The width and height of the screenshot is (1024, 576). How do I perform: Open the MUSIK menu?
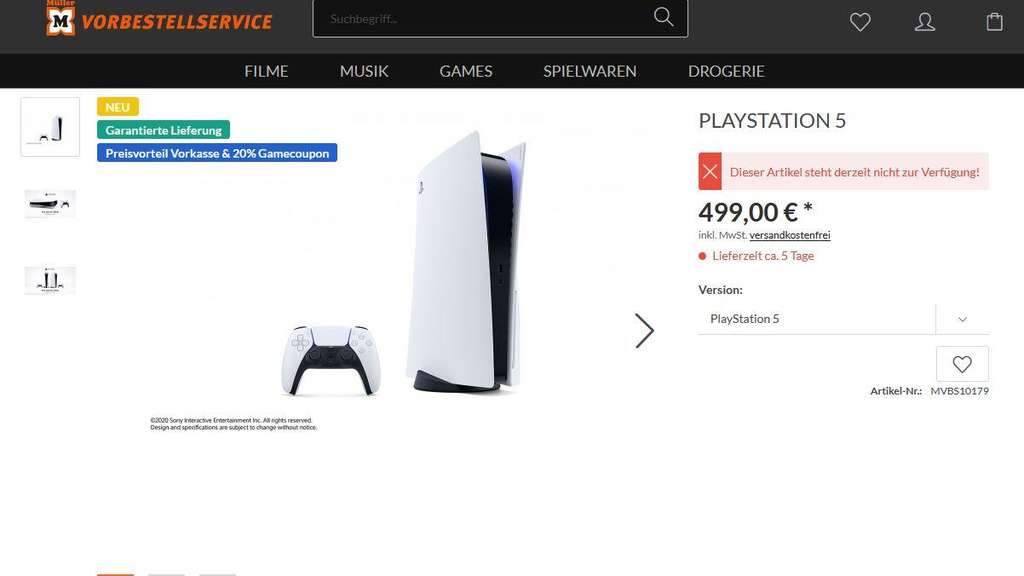click(364, 71)
